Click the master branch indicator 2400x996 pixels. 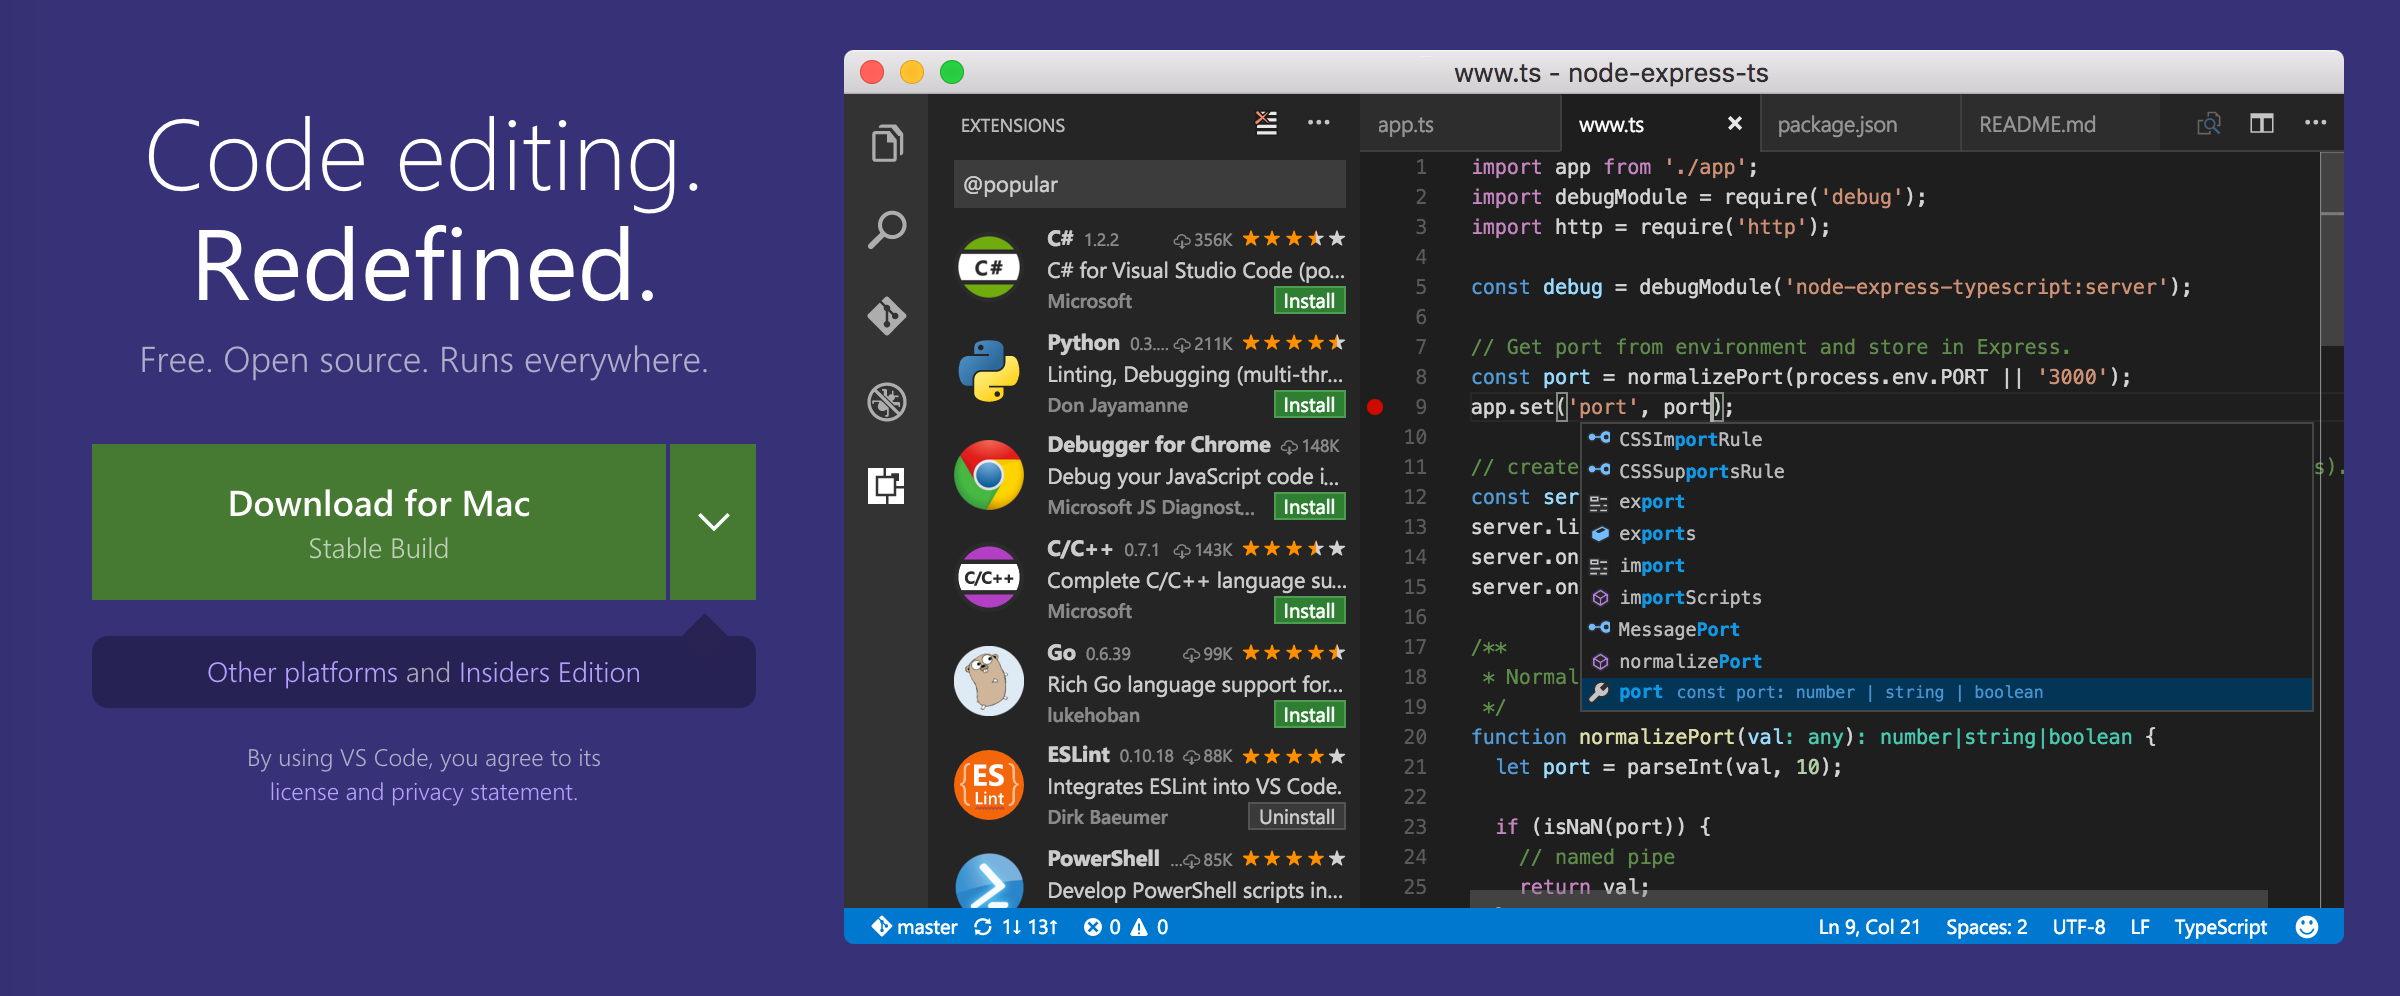pos(914,927)
